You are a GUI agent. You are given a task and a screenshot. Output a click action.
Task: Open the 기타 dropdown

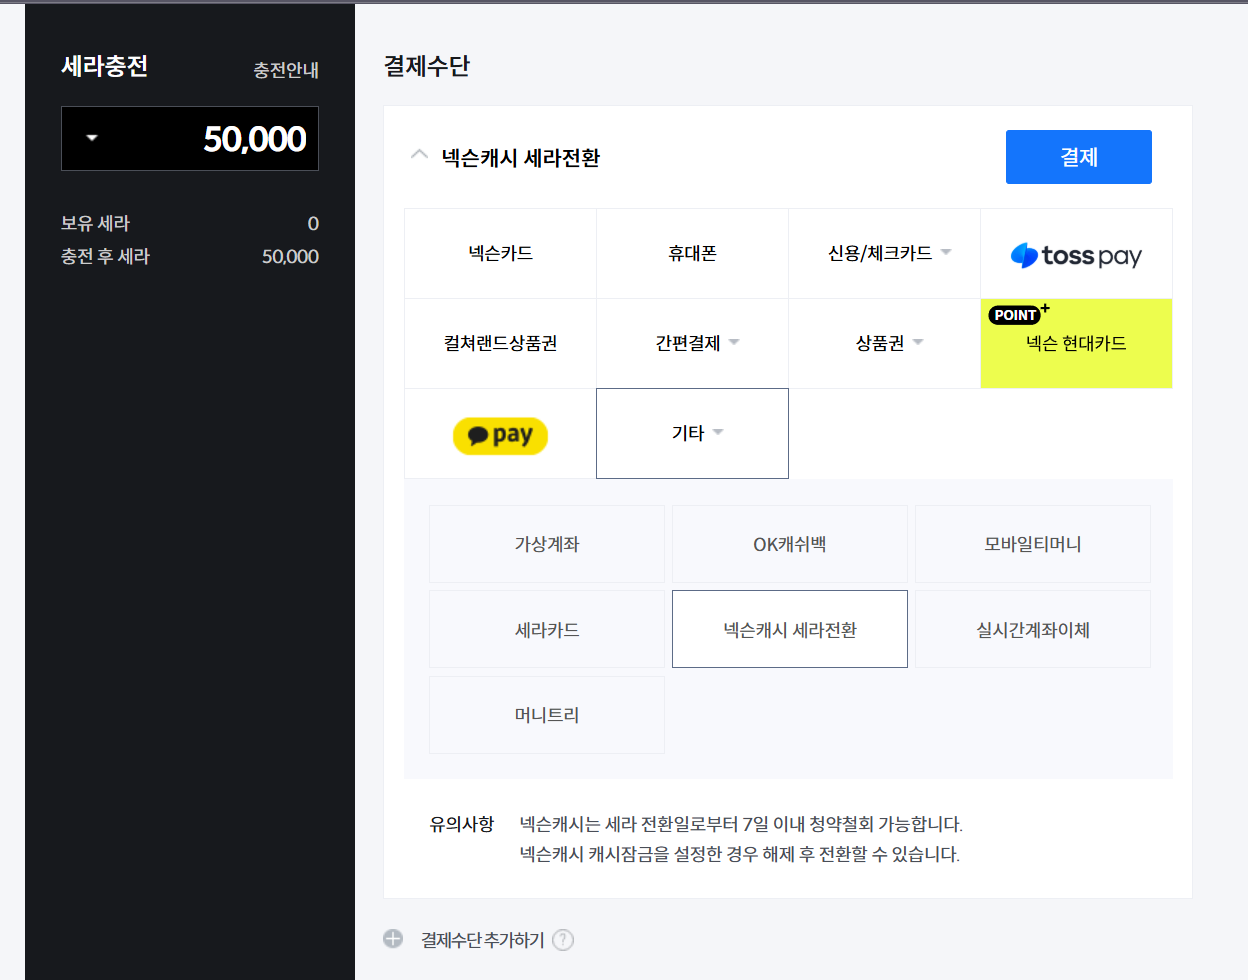click(692, 434)
